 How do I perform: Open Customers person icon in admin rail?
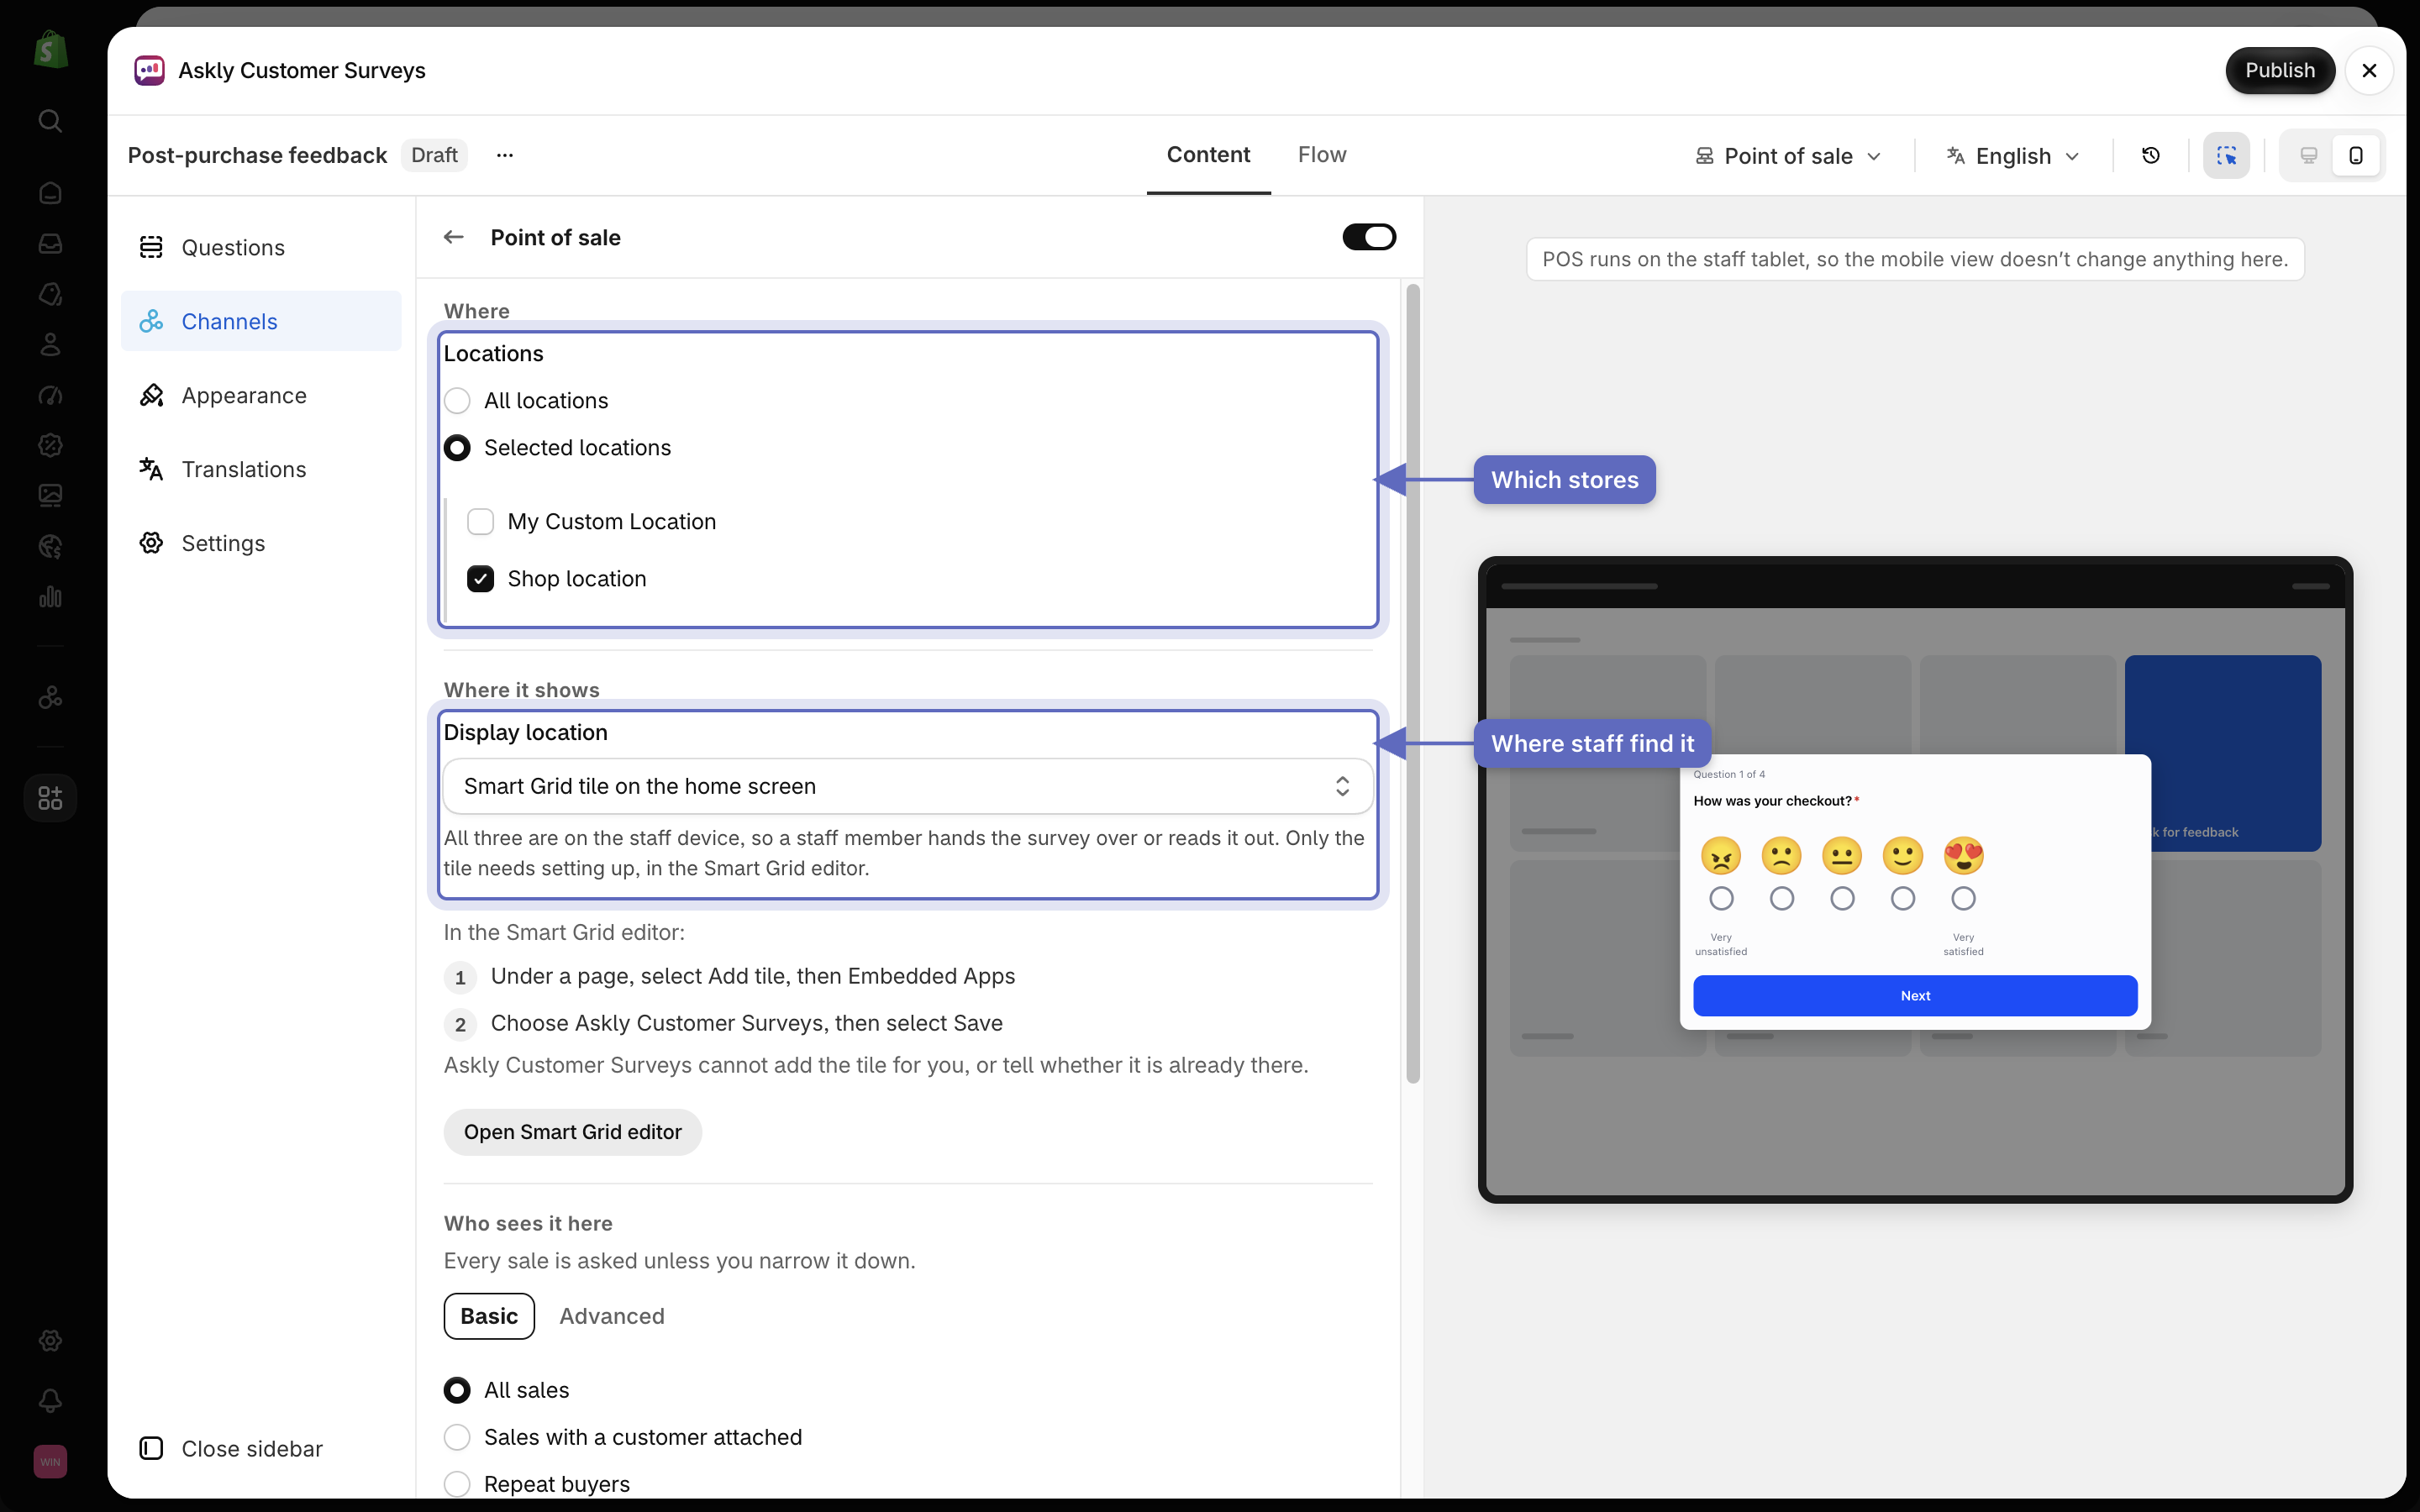(x=50, y=345)
